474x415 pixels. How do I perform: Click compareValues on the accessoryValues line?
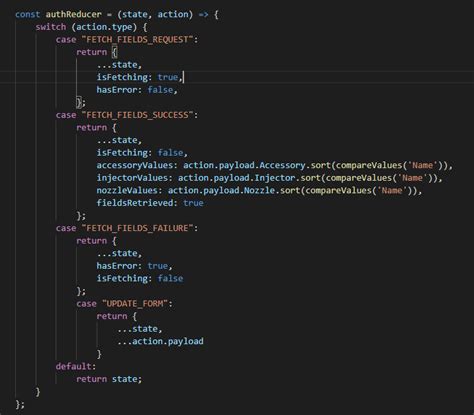click(369, 165)
